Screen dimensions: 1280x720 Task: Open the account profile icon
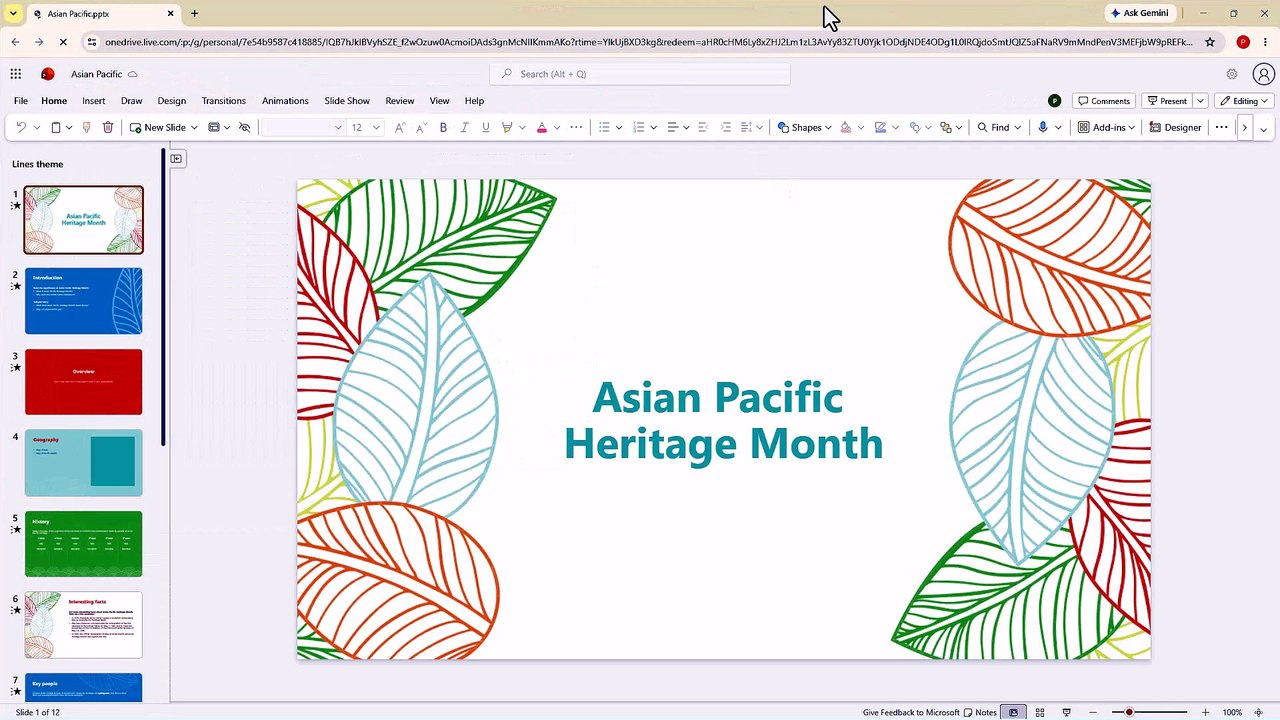point(1264,74)
